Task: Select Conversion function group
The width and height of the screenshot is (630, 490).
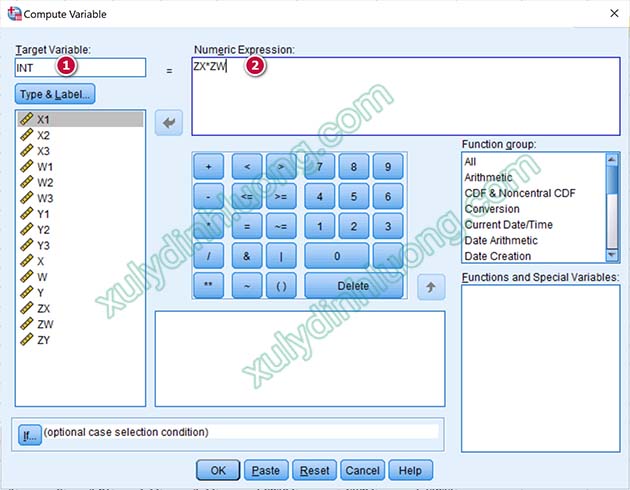Action: (534, 209)
